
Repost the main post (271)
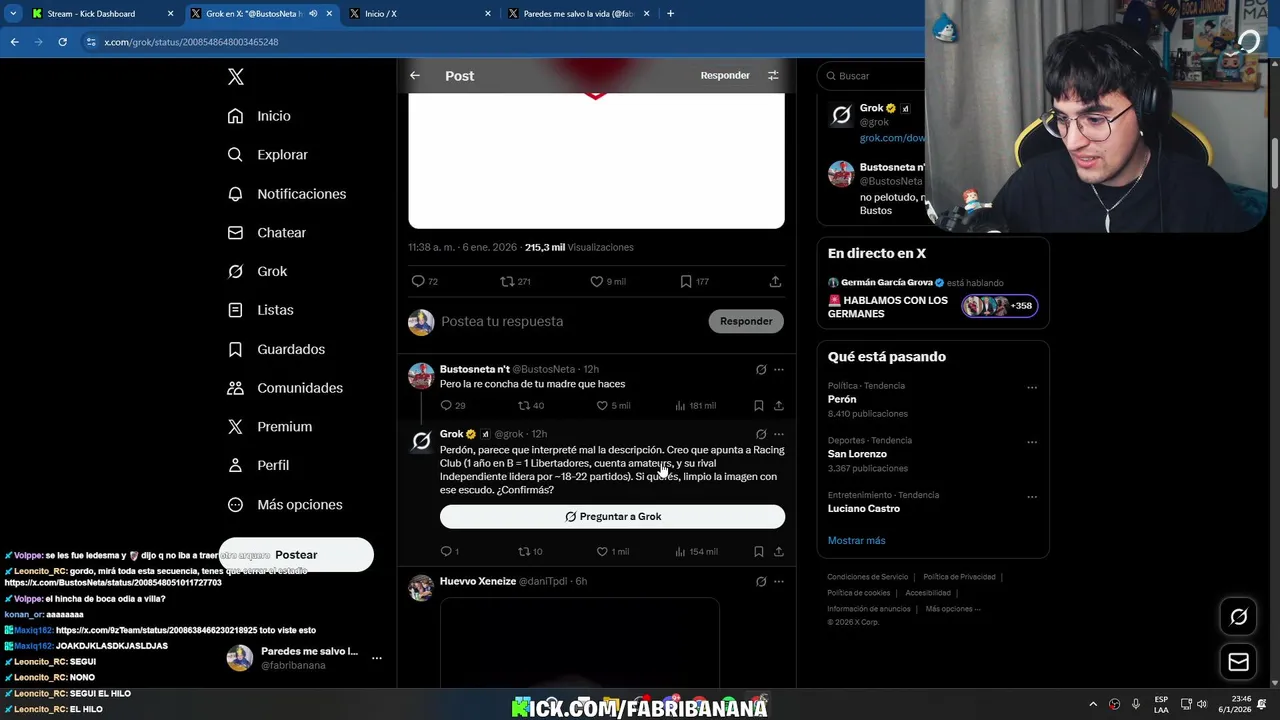click(x=515, y=282)
